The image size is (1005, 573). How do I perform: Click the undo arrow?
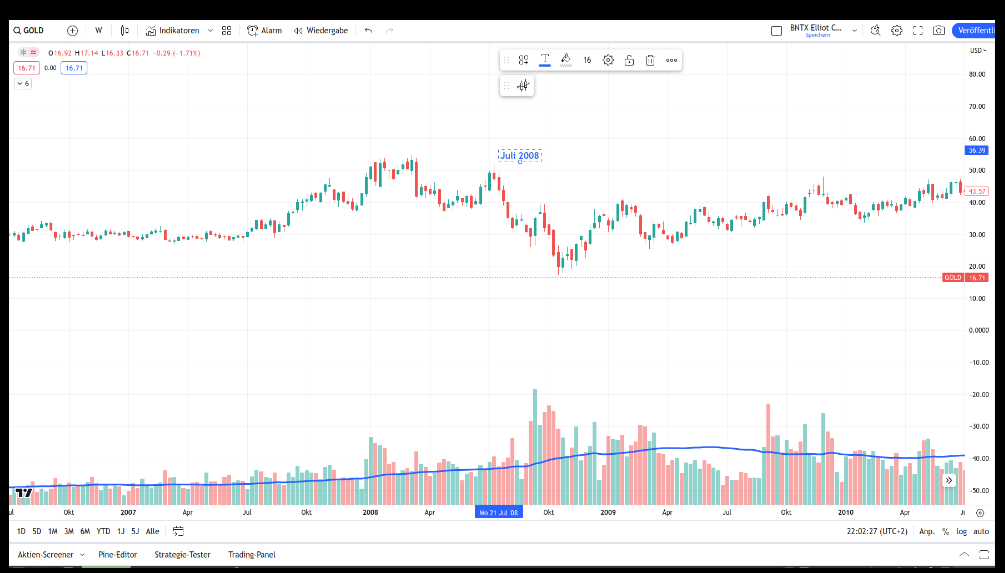[368, 31]
